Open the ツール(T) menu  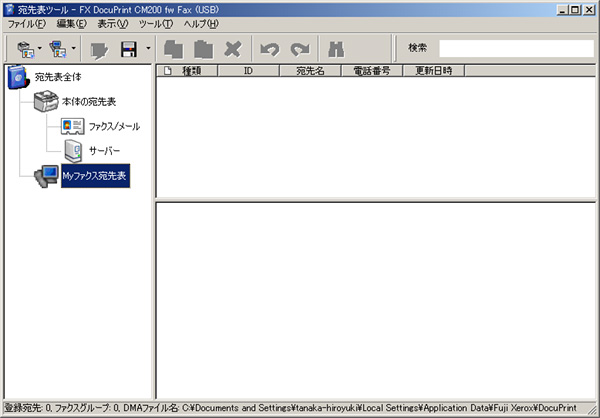tap(155, 23)
